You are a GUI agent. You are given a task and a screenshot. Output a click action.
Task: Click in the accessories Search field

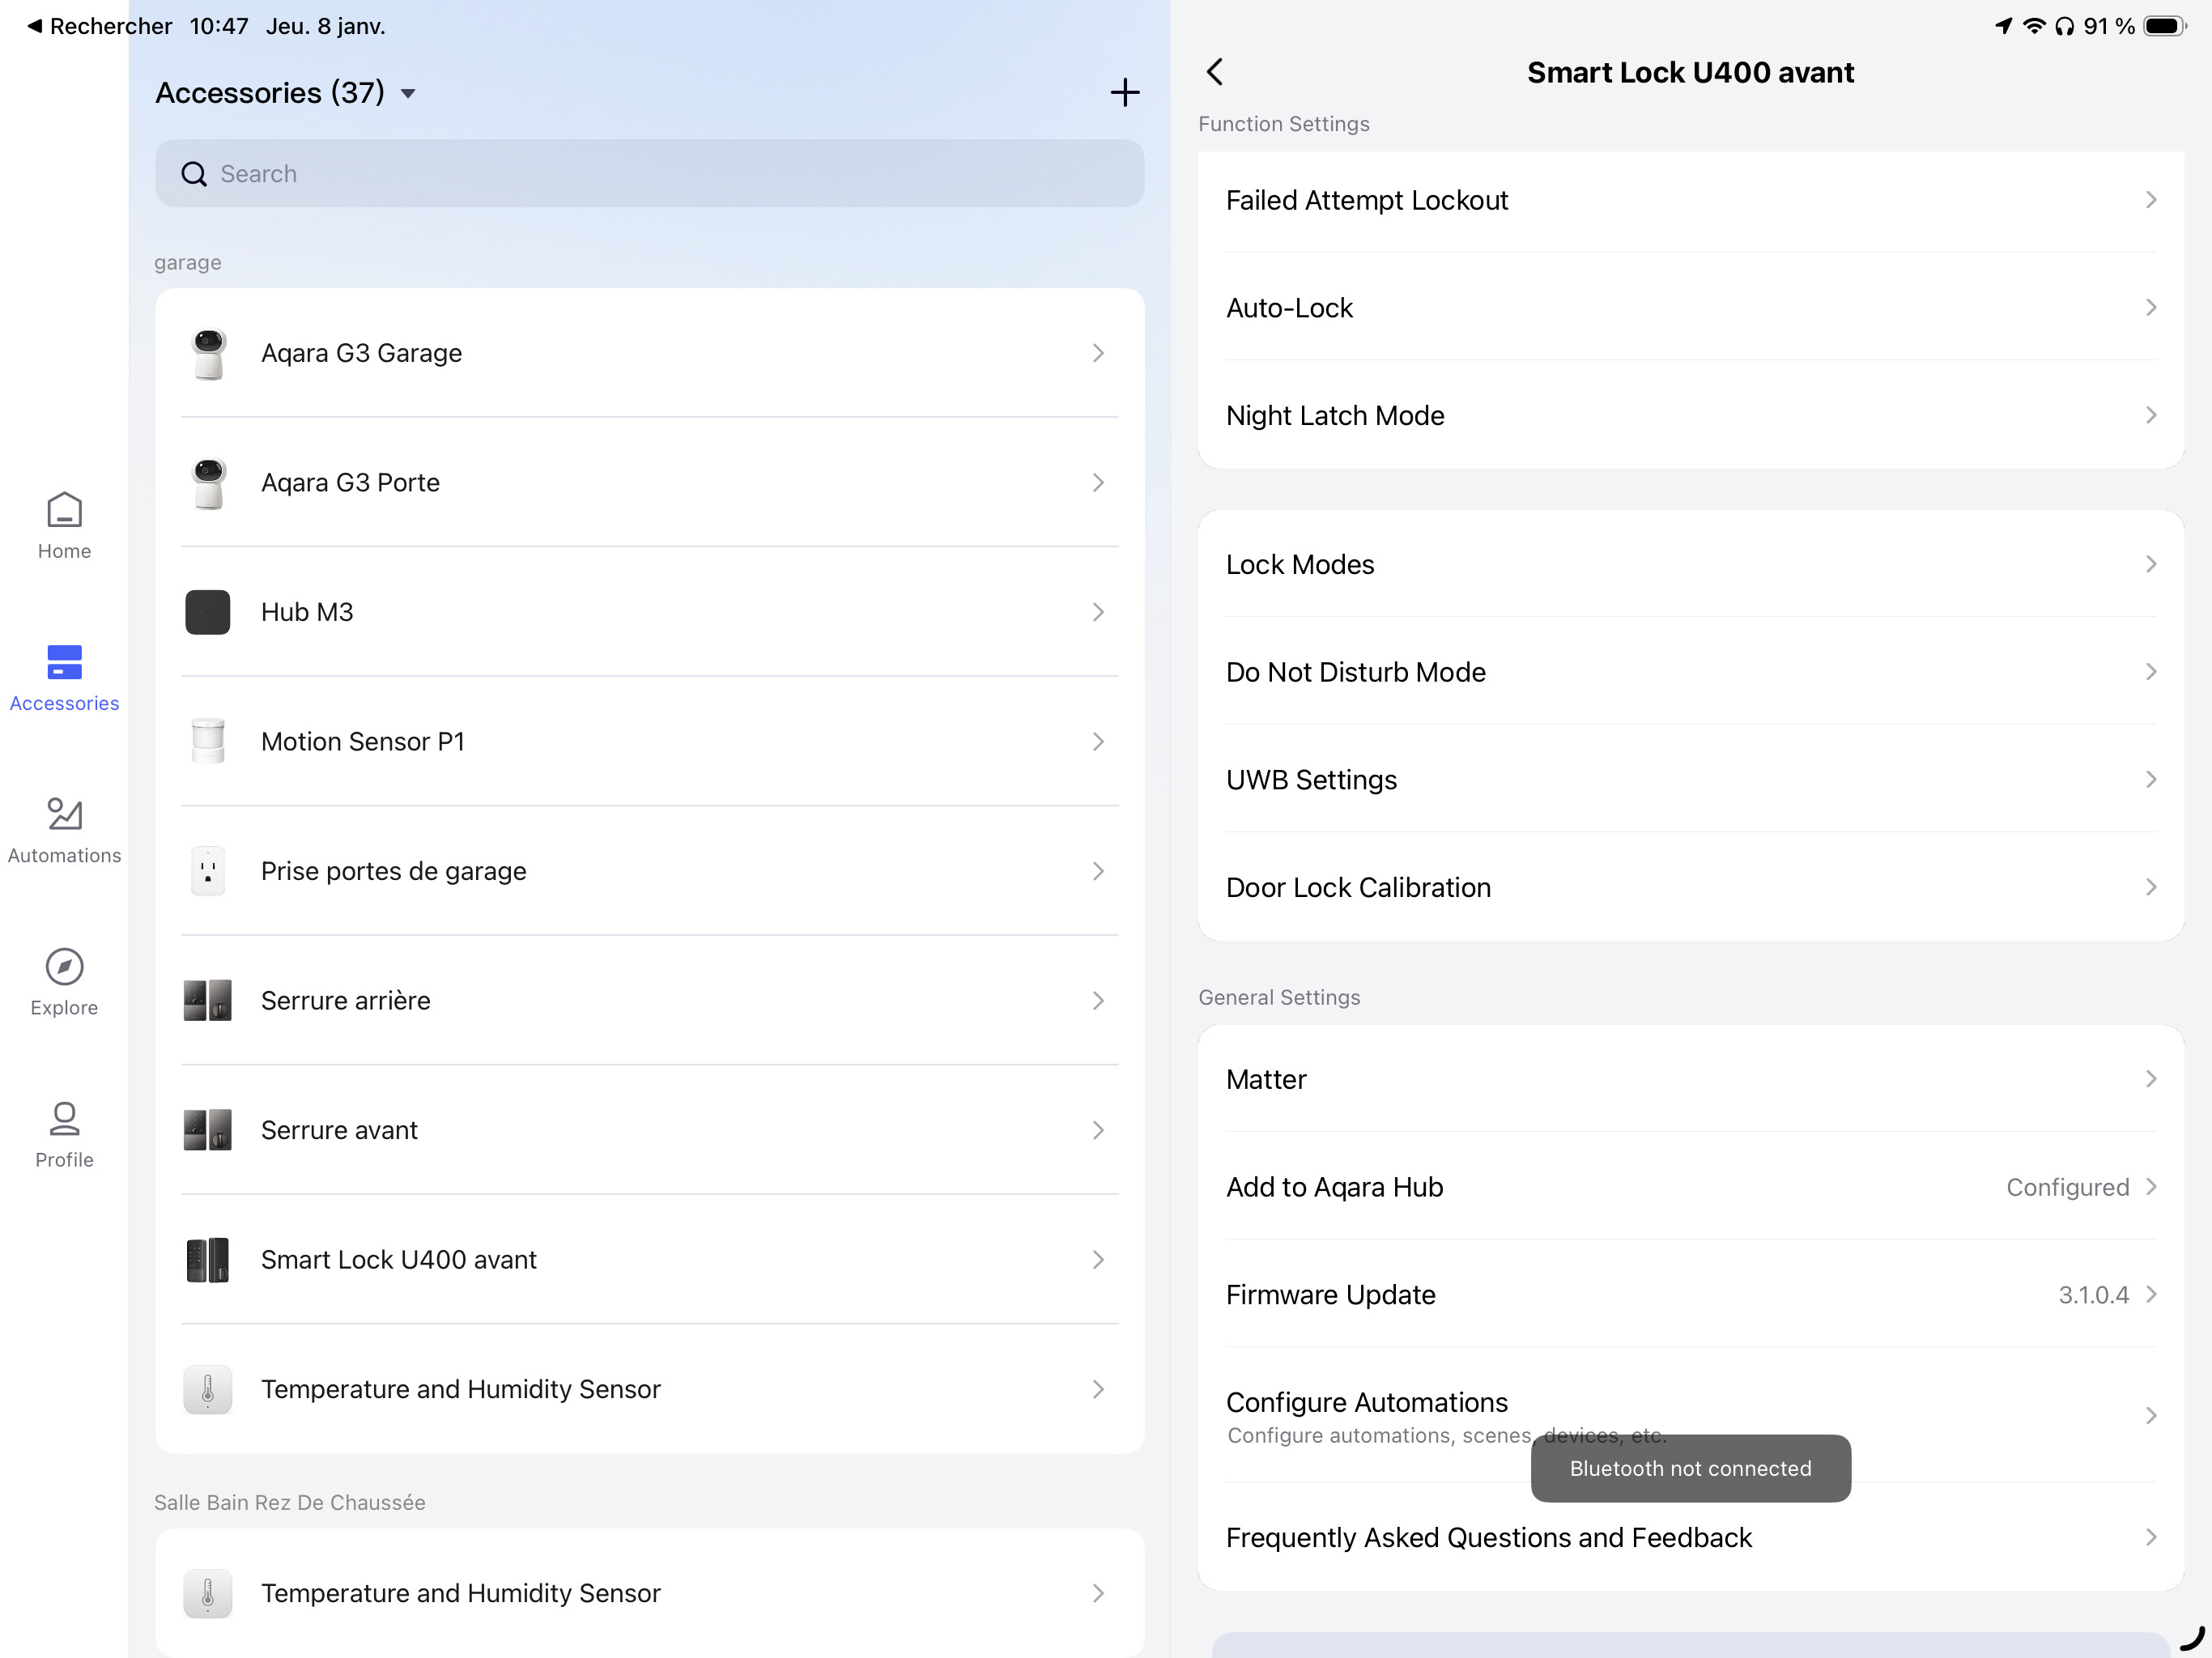[650, 174]
